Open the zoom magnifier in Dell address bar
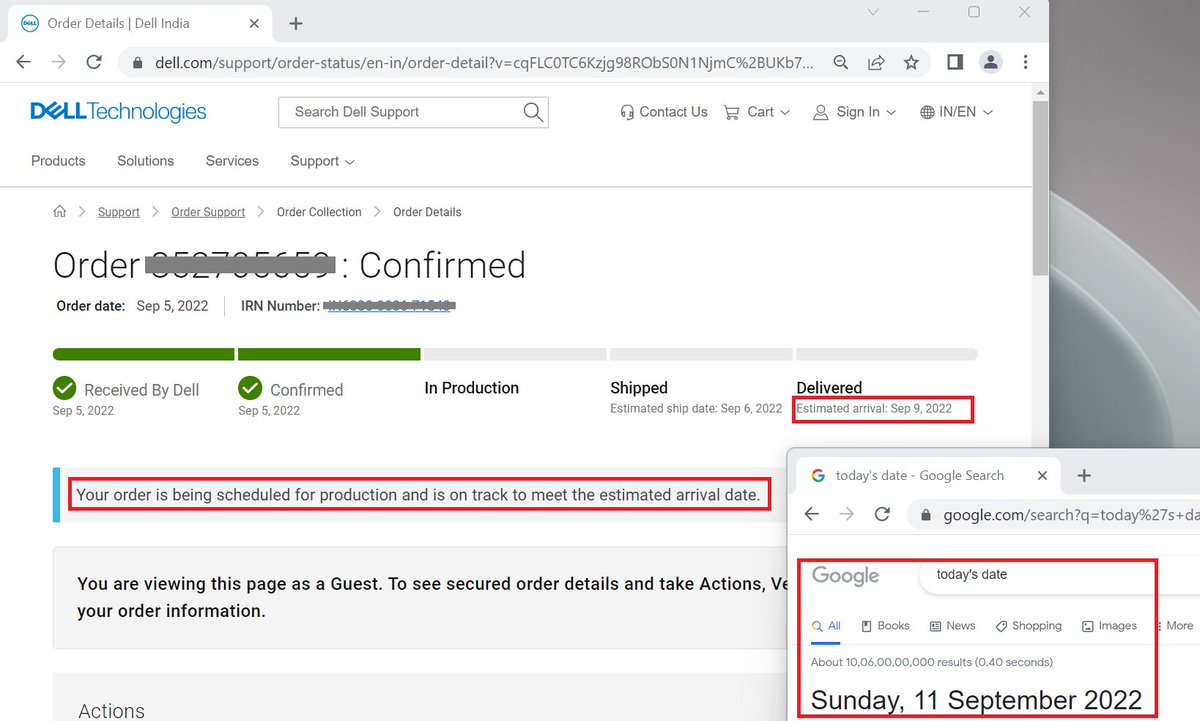 841,62
